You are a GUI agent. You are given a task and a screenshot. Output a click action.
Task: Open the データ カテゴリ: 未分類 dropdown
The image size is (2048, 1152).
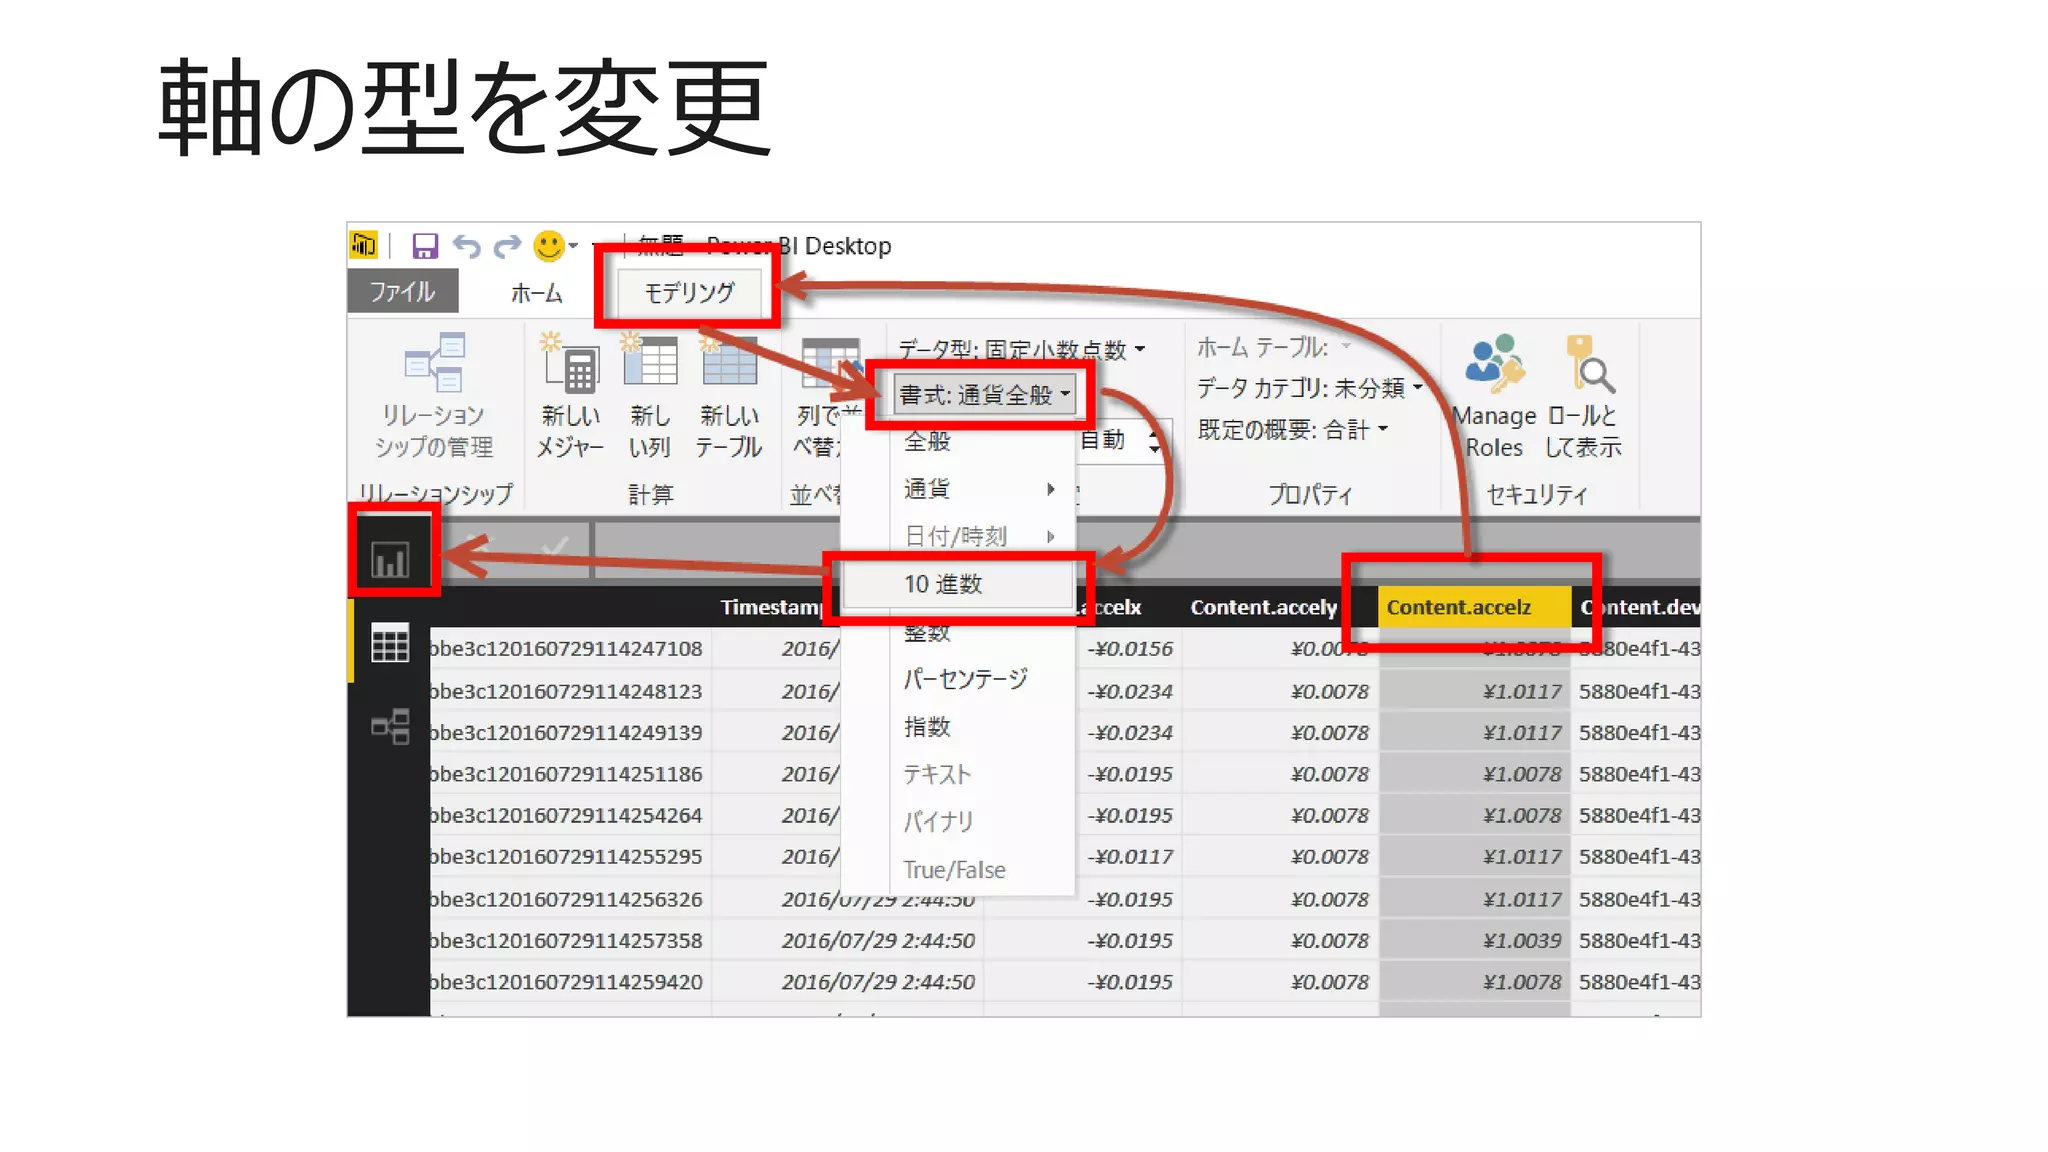point(1309,388)
